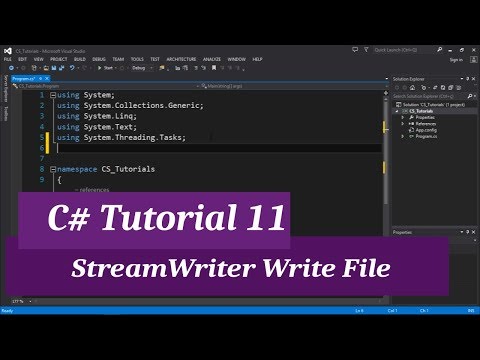The height and width of the screenshot is (360, 480).
Task: Click the Uncomment Lines toolbar icon
Action: [x=203, y=68]
